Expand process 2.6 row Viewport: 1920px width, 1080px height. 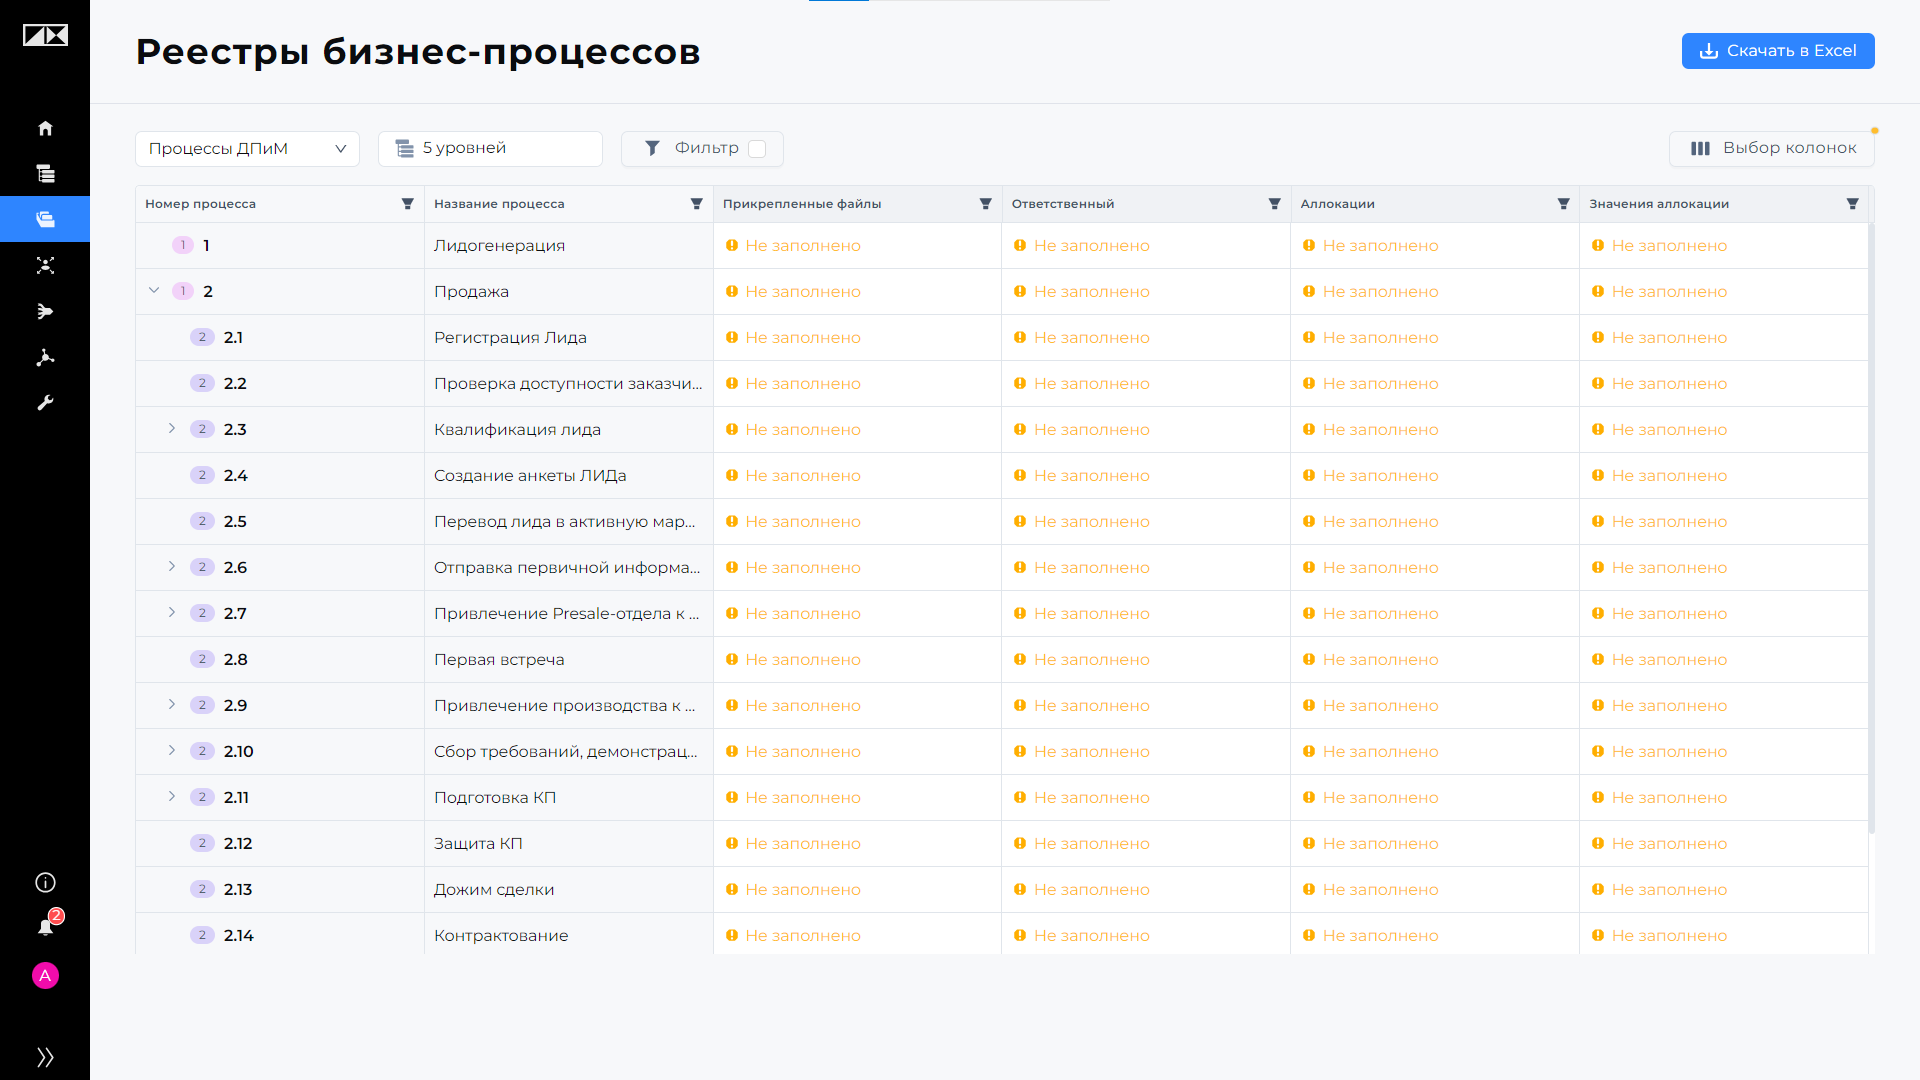tap(172, 567)
